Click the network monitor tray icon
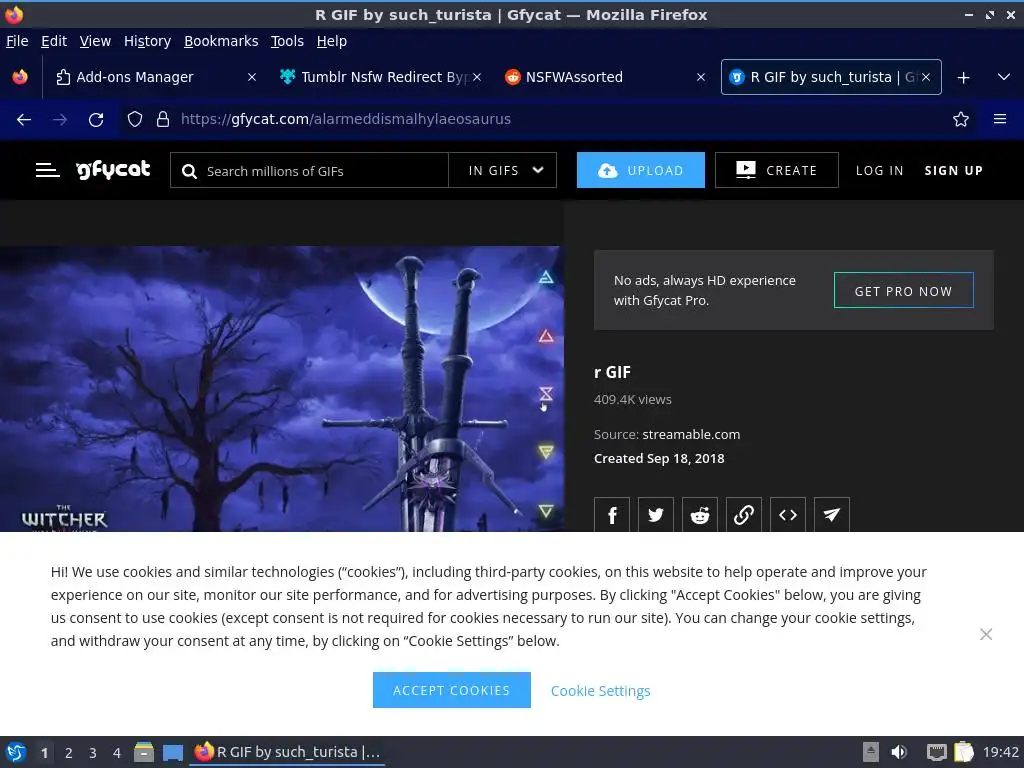 936,752
